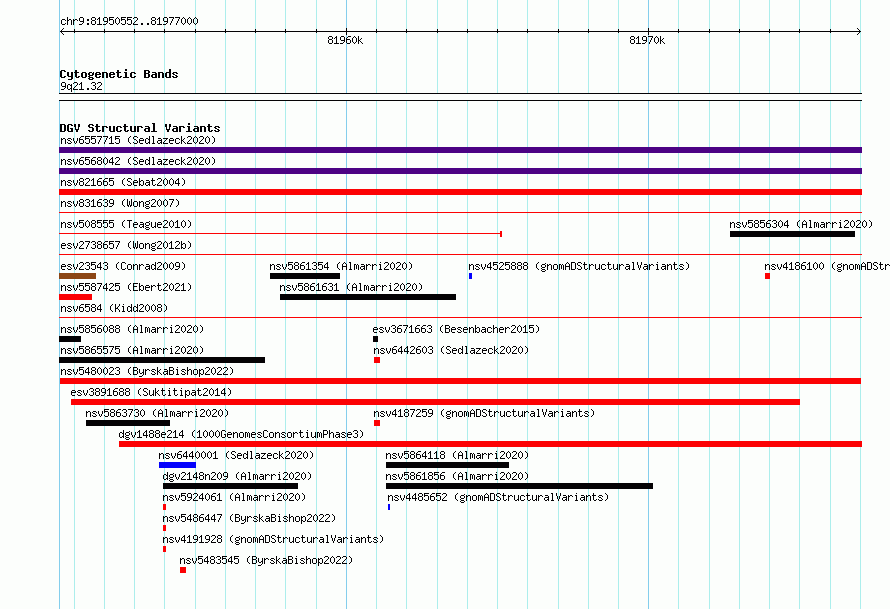Select the nsv5861856 (Almarri2020) label
The height and width of the screenshot is (609, 890).
point(457,476)
